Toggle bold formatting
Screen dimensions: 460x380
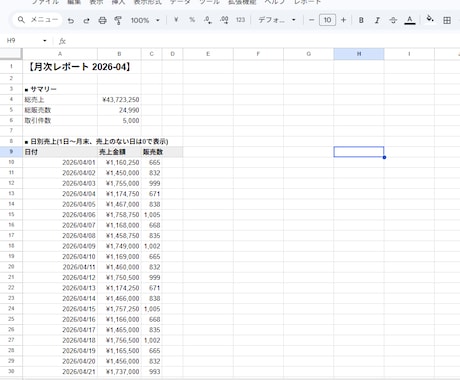pyautogui.click(x=361, y=20)
